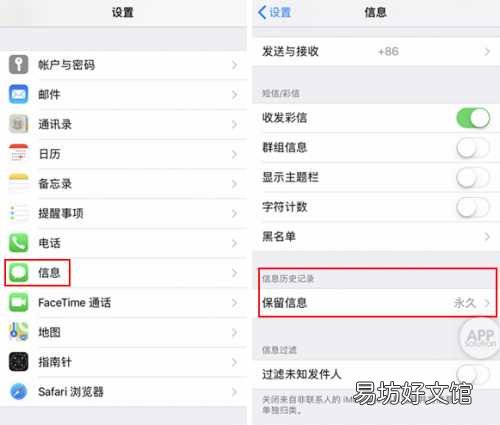
Task: Tap the green Phone icon
Action: [18, 243]
